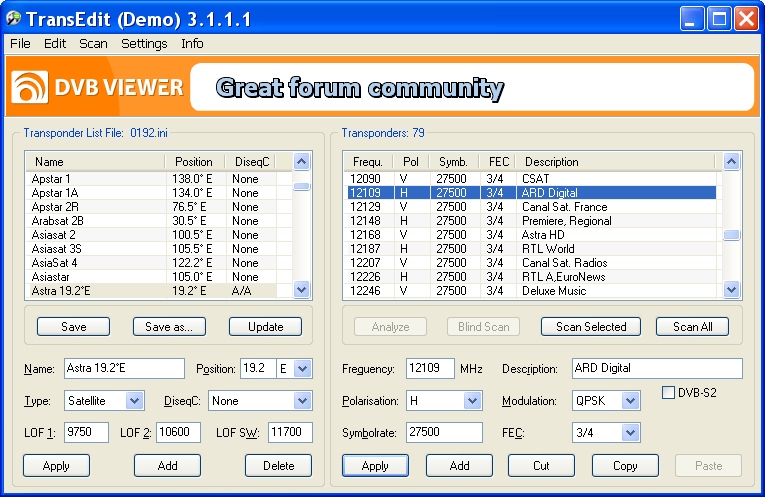
Task: Open the Info menu
Action: pyautogui.click(x=192, y=43)
